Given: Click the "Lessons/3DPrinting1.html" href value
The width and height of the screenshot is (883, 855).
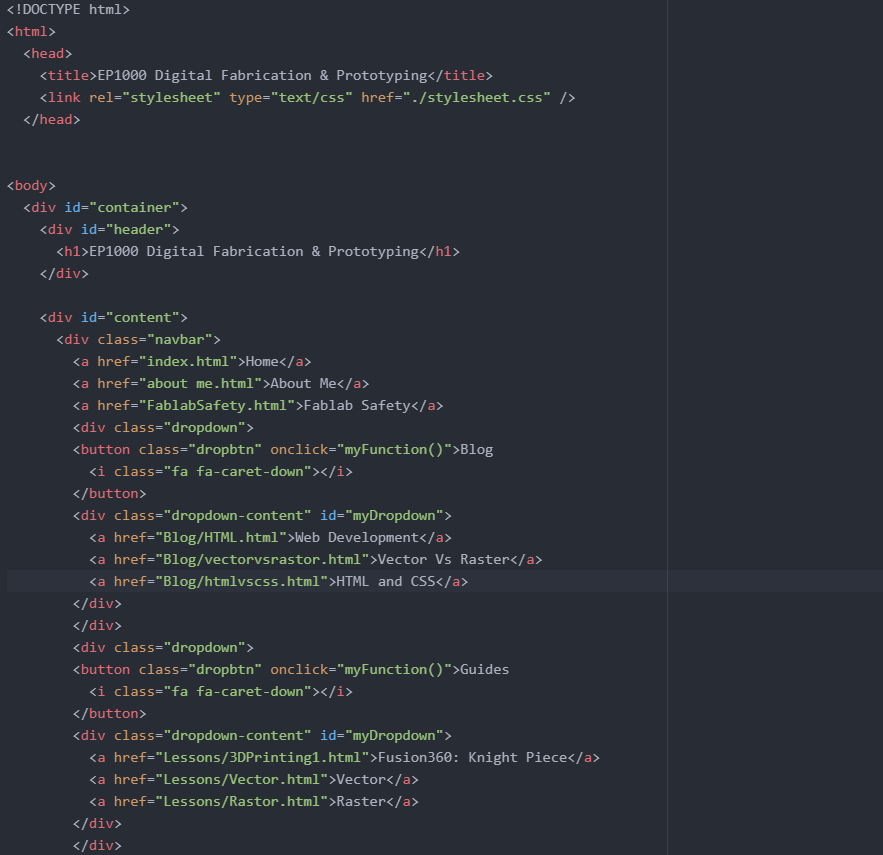Looking at the screenshot, I should coord(262,757).
